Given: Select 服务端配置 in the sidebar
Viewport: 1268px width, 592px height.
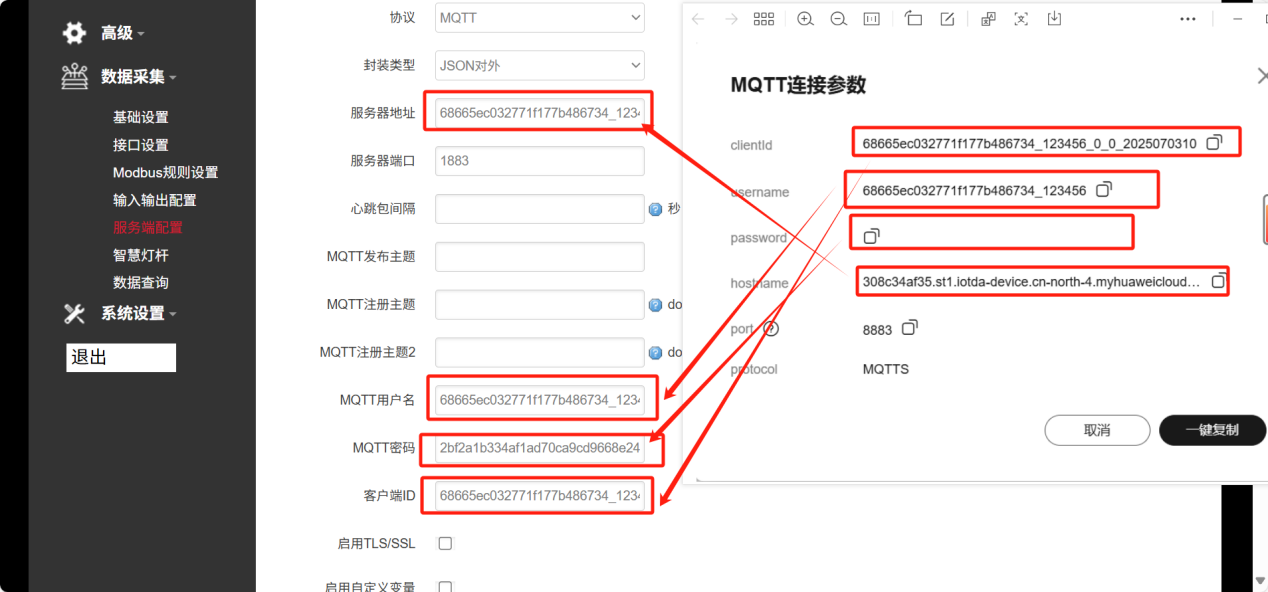Looking at the screenshot, I should [x=148, y=226].
